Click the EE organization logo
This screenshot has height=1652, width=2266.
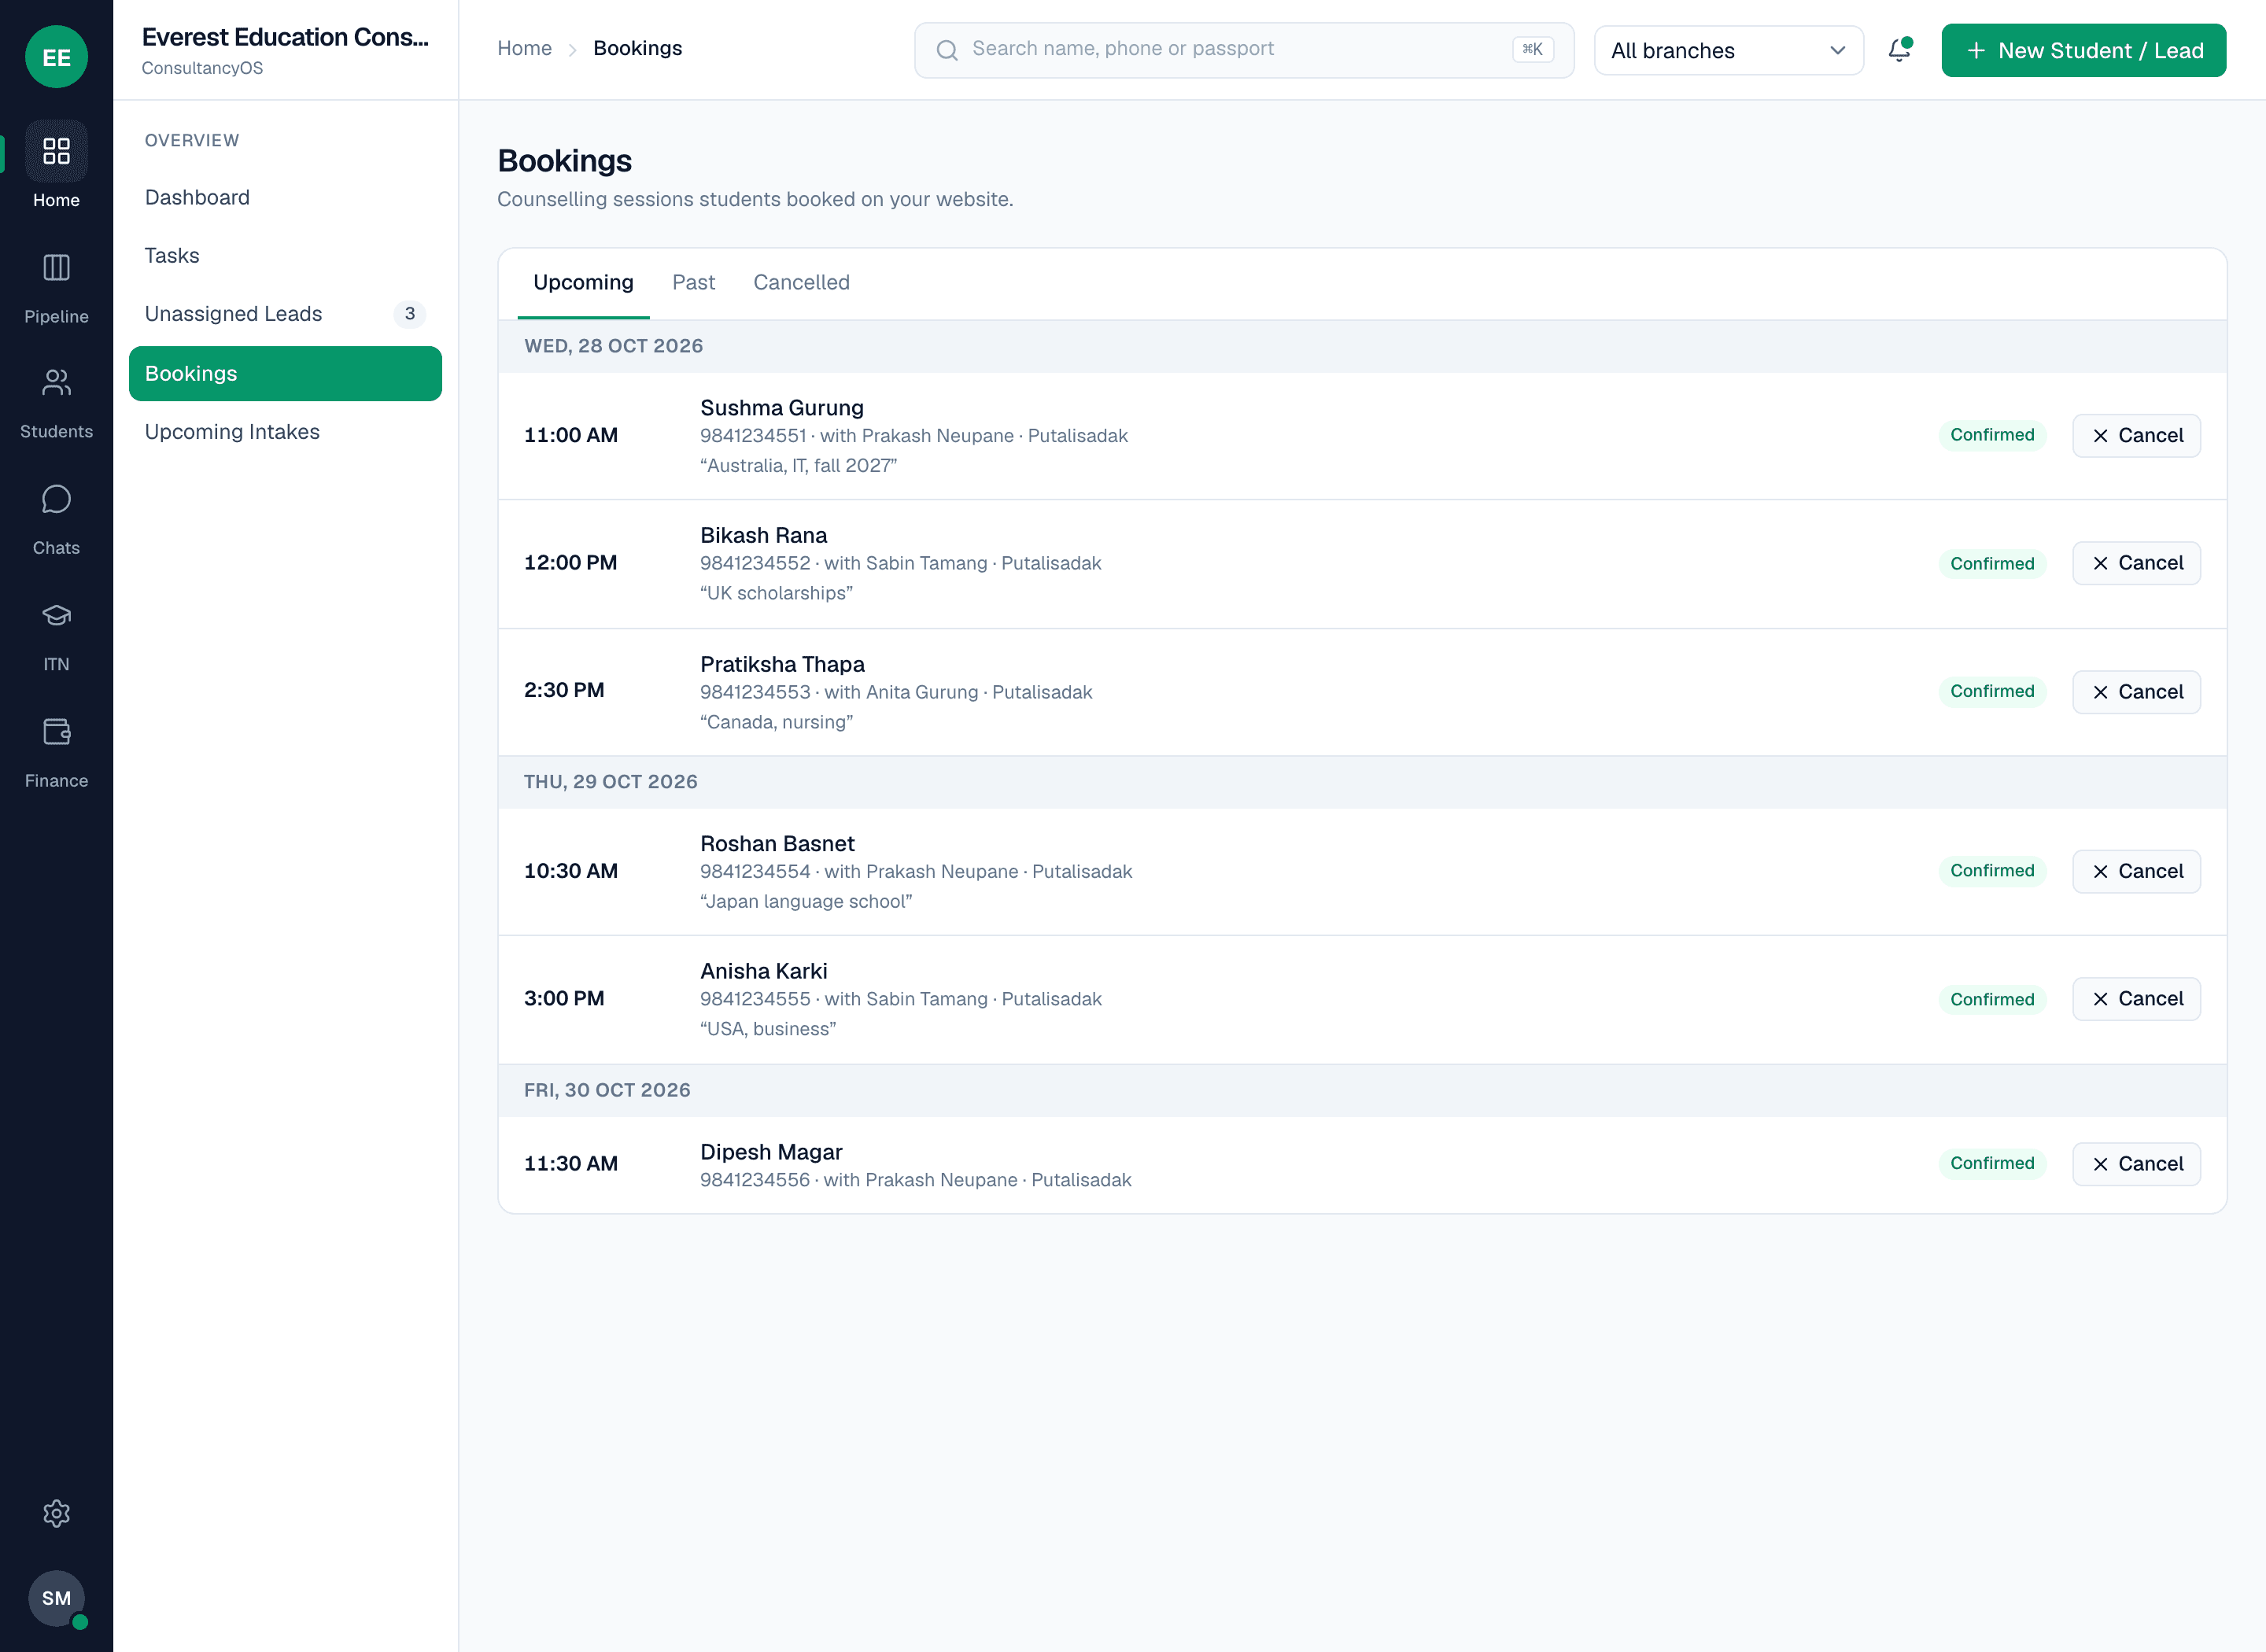pos(56,57)
